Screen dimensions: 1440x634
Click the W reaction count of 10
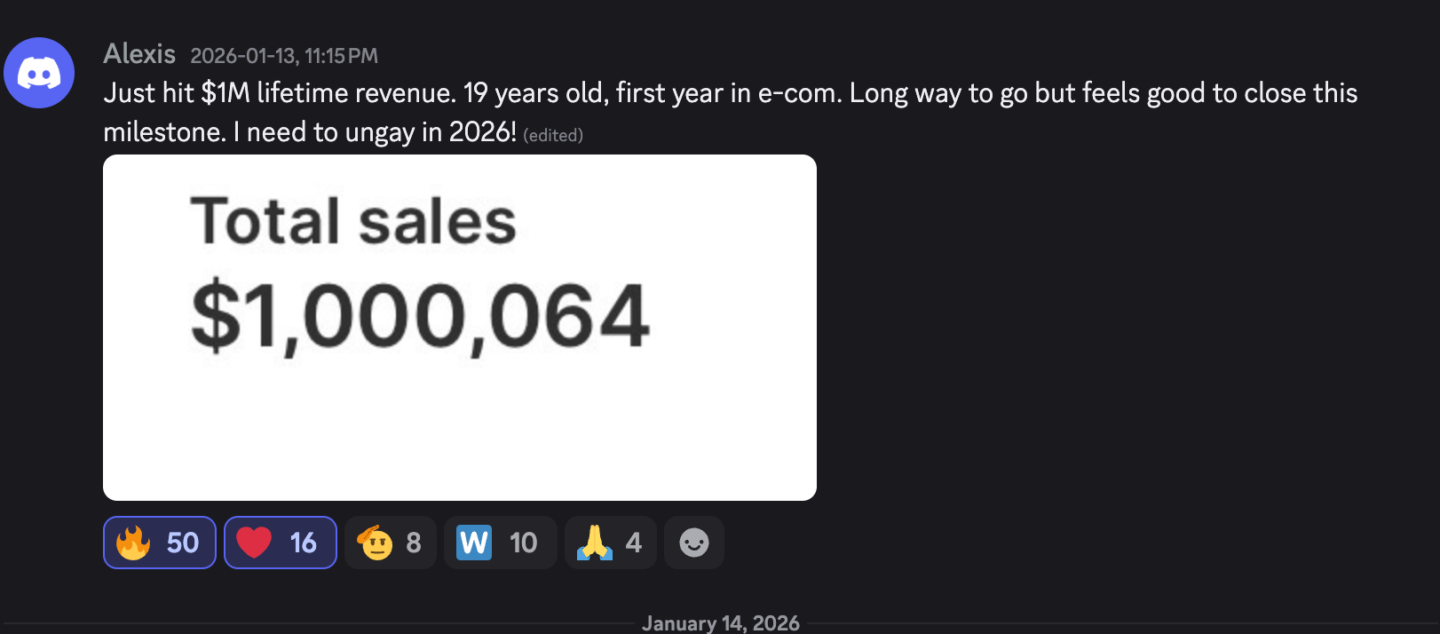523,543
